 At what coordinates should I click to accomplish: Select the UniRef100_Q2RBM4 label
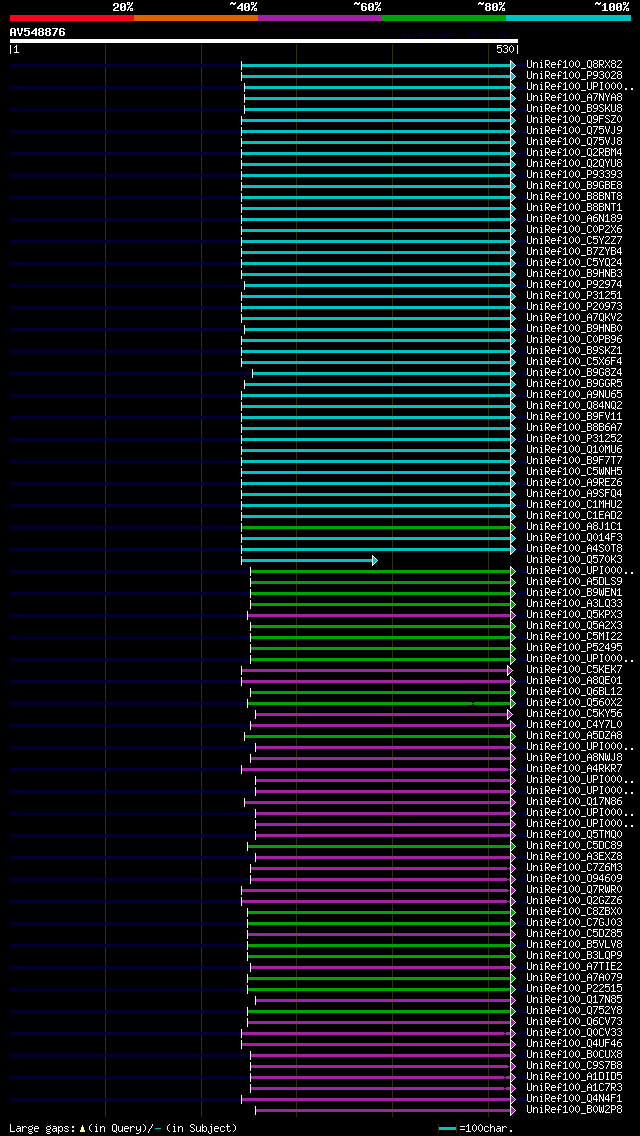[574, 152]
